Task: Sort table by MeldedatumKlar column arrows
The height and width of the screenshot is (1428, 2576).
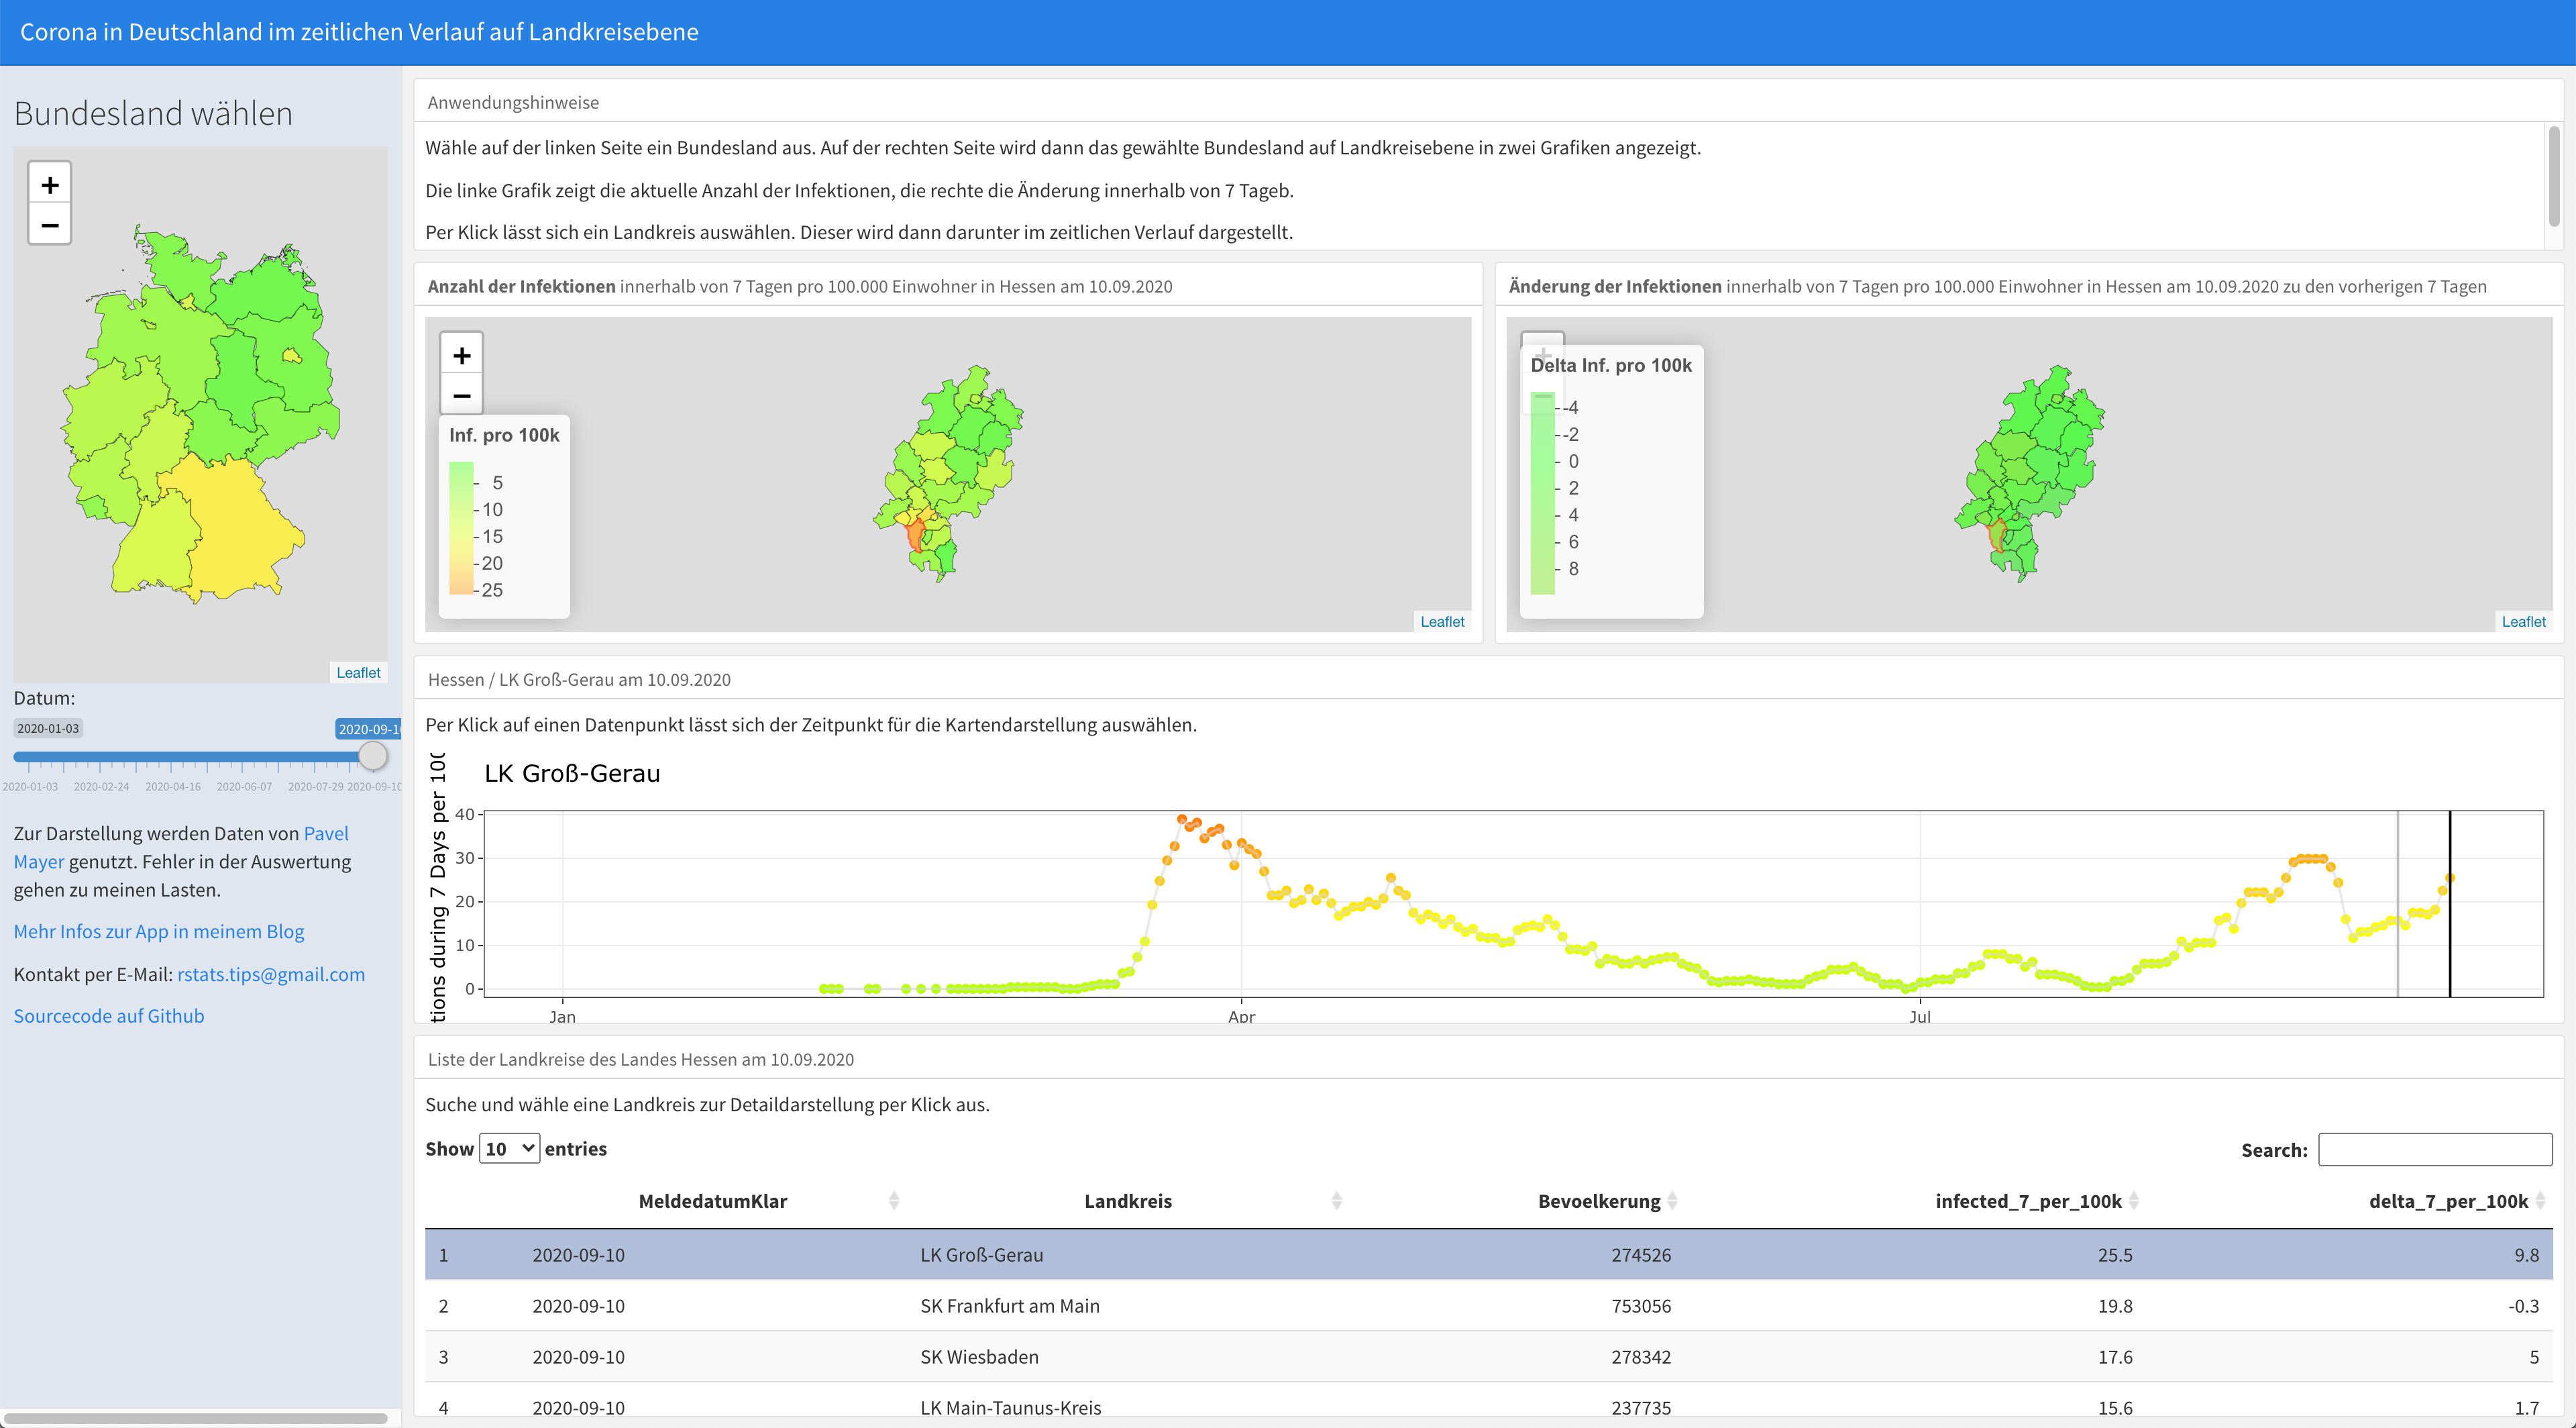Action: (x=894, y=1201)
